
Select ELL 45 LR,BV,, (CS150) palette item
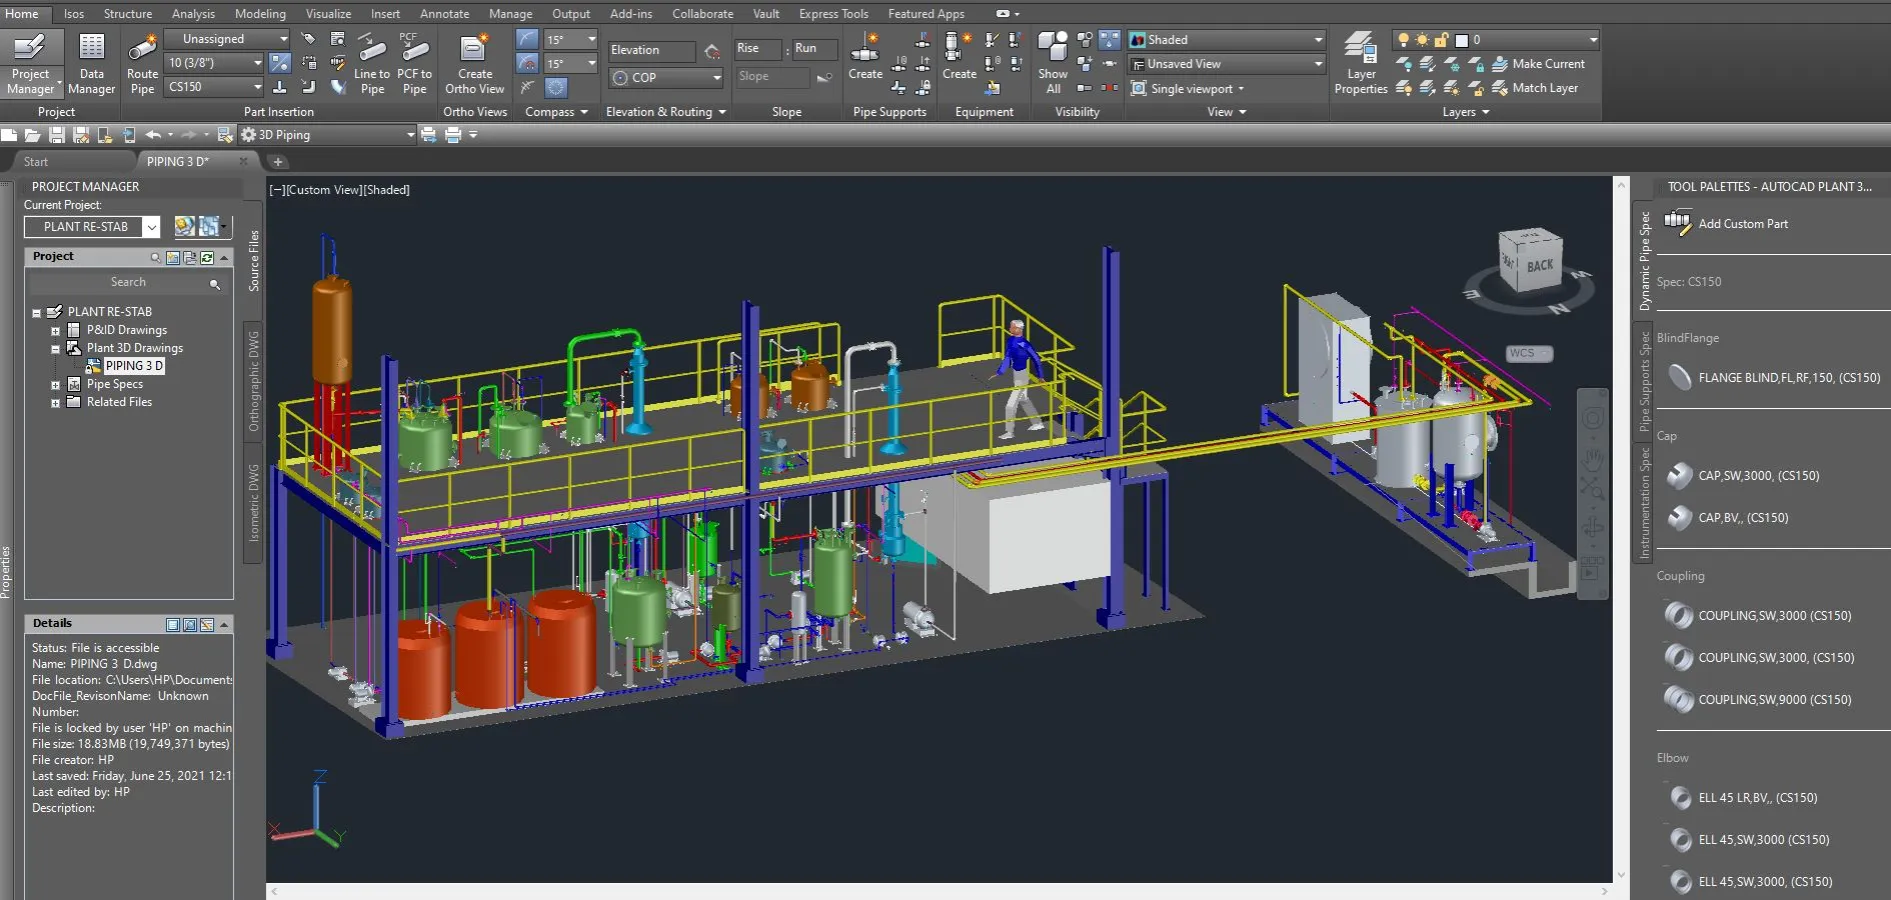click(1742, 798)
